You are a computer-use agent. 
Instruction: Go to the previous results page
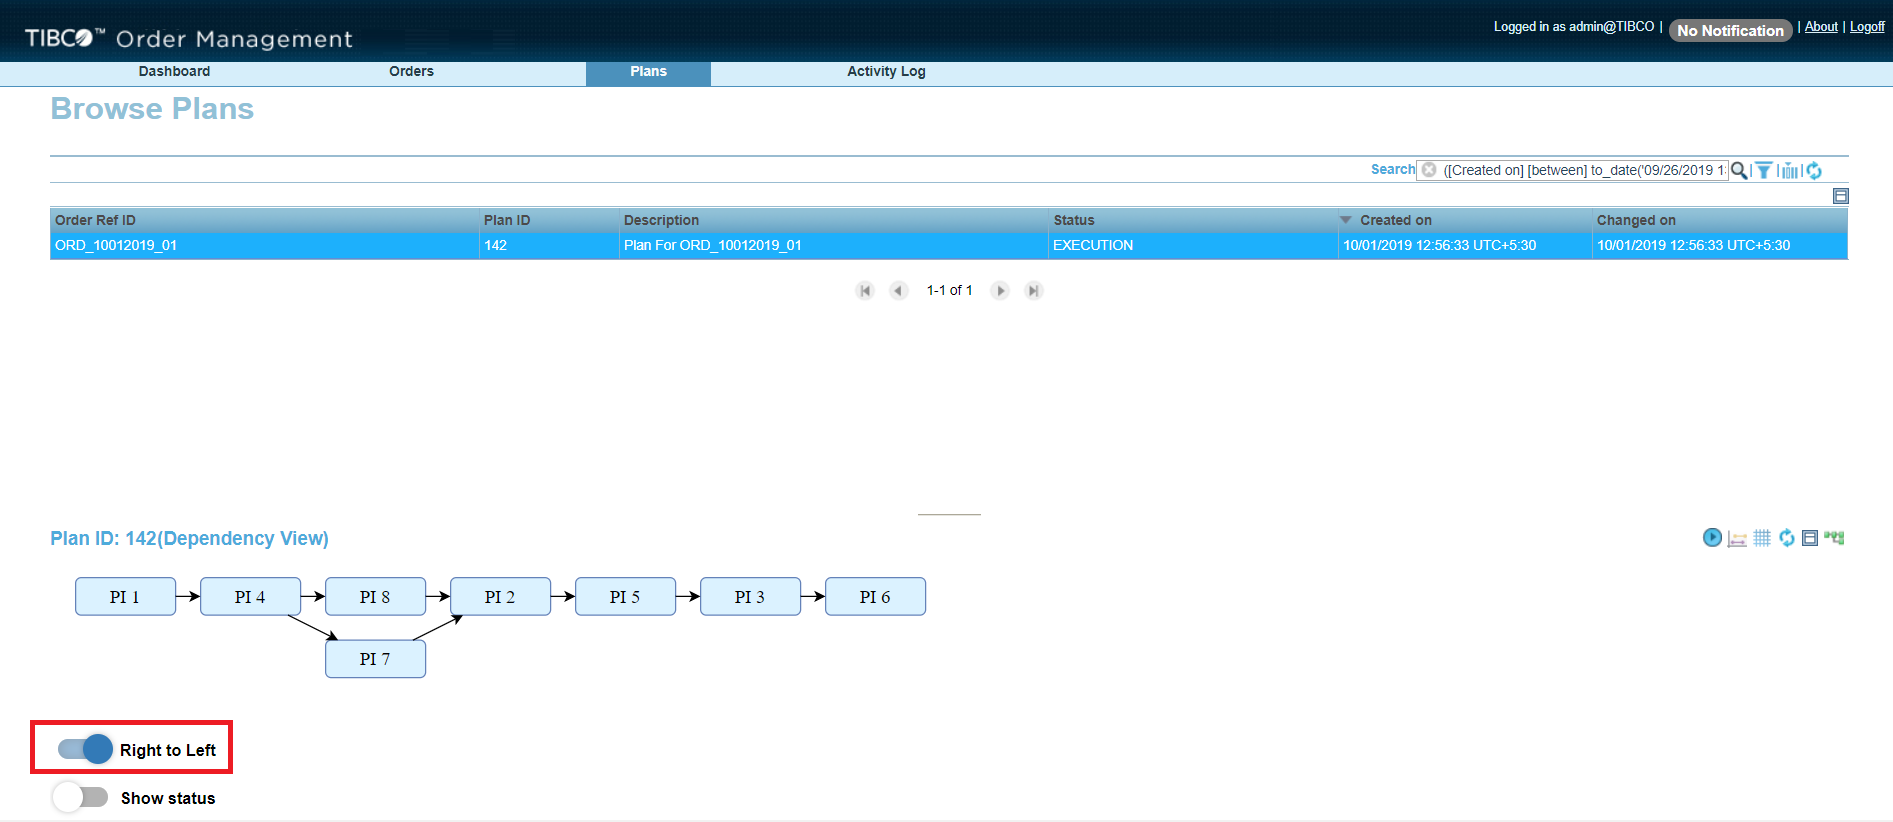[x=899, y=291]
